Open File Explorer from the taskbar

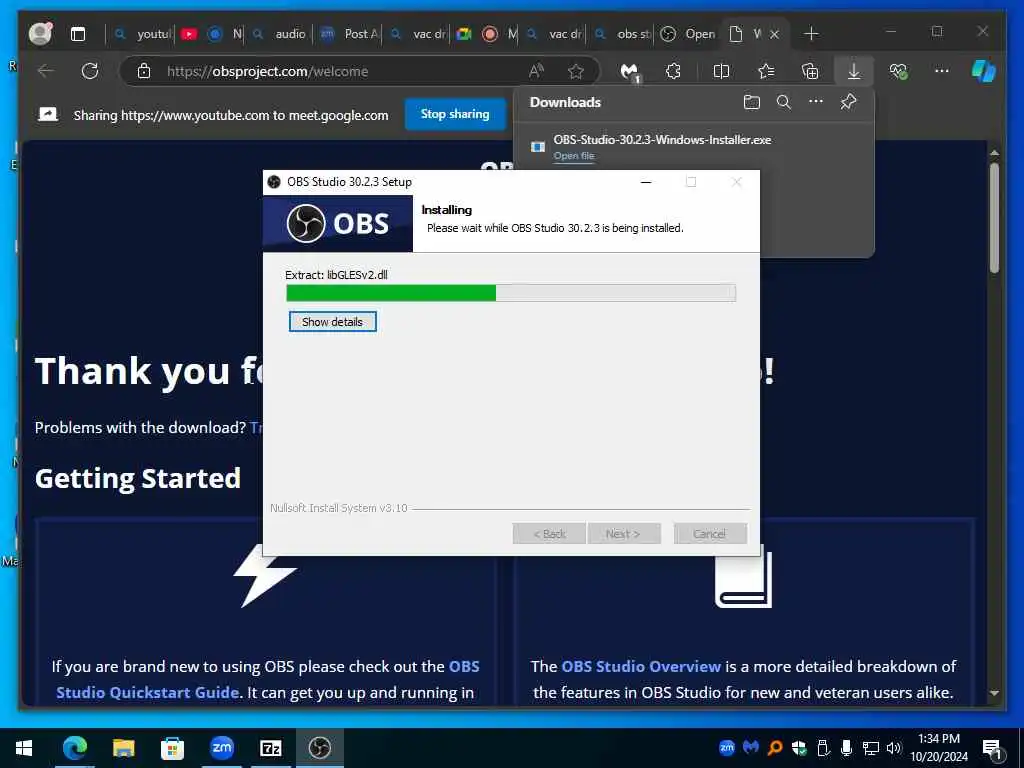point(123,748)
